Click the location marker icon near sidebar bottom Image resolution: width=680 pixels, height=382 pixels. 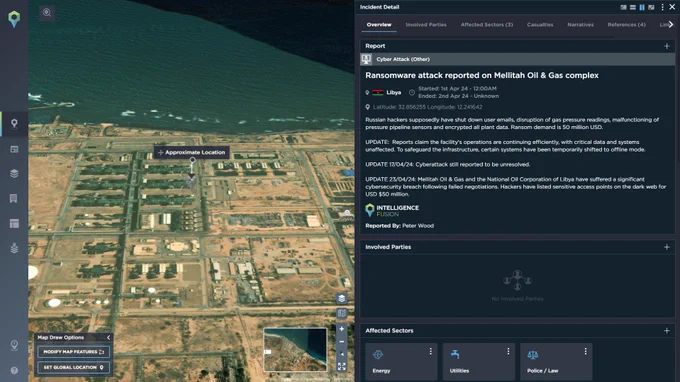click(14, 345)
